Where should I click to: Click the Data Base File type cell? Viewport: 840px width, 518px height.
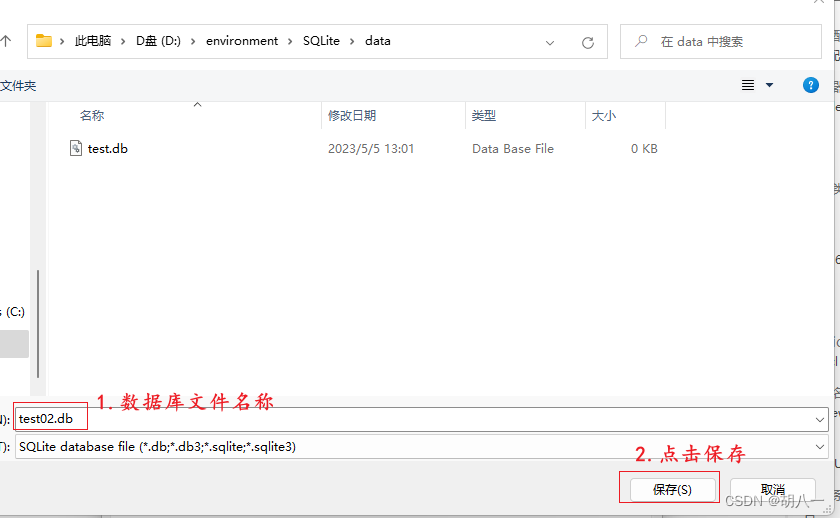(x=513, y=149)
